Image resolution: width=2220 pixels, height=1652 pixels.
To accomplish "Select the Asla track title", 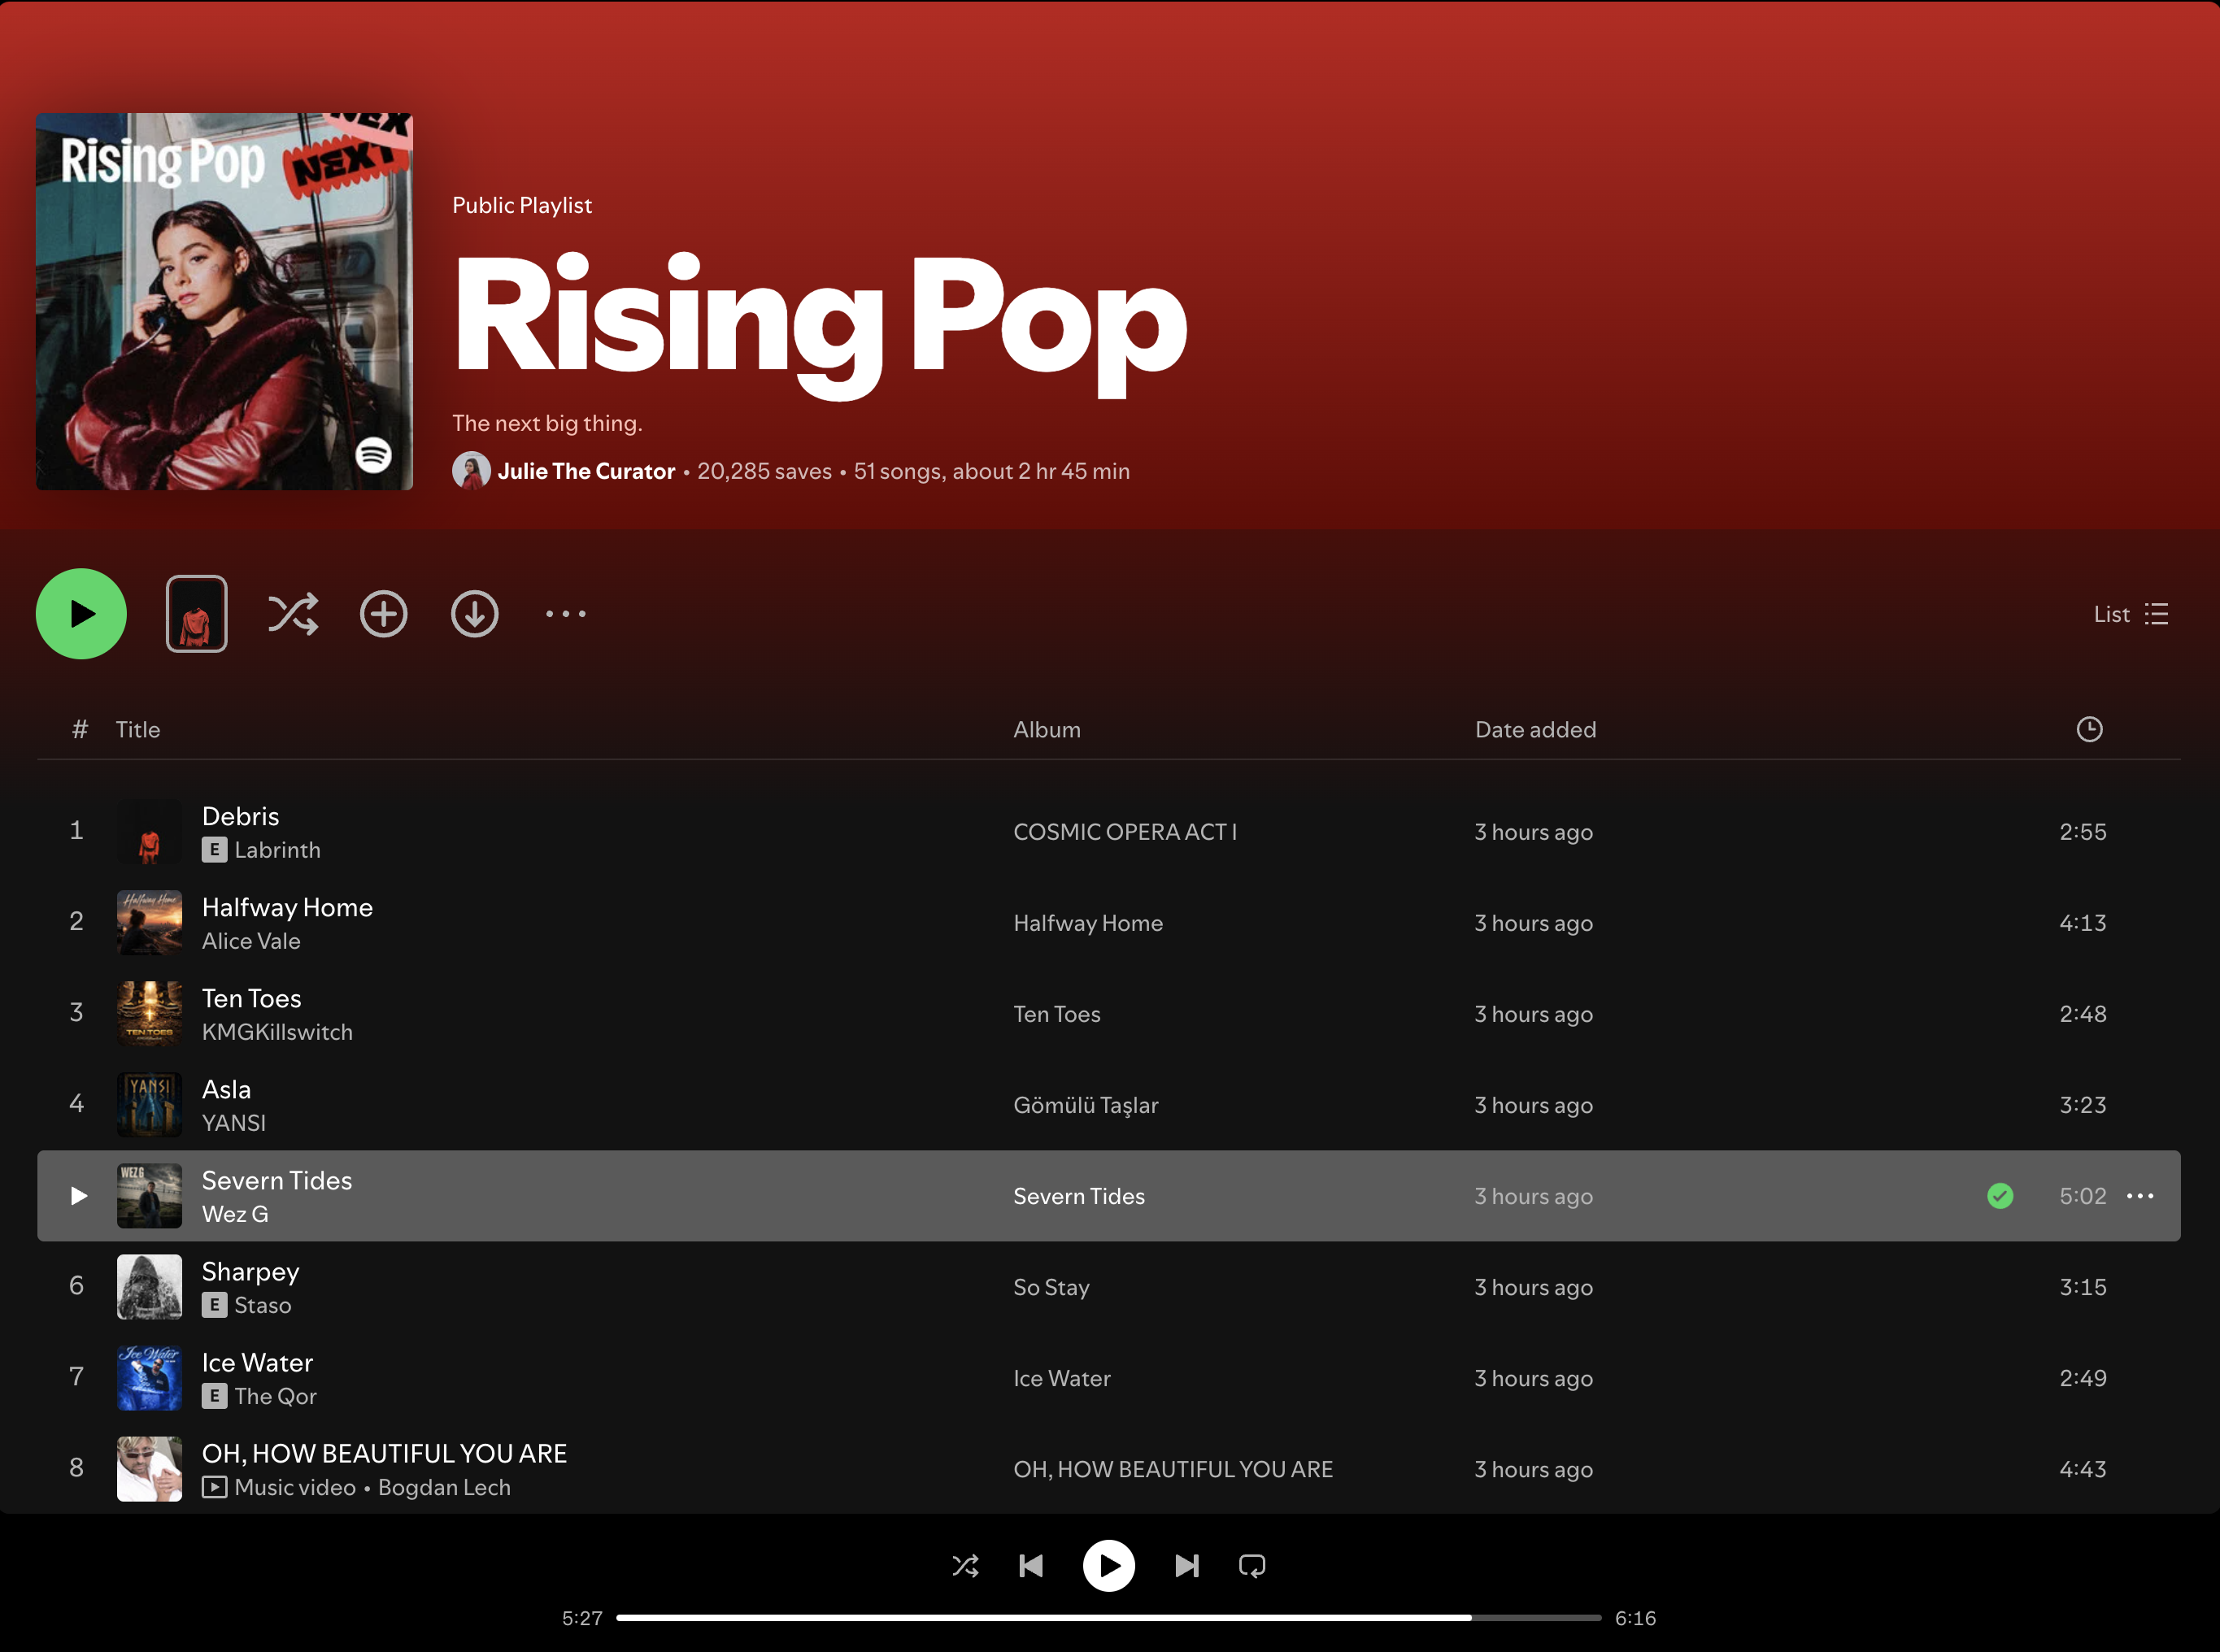I will click(x=227, y=1089).
